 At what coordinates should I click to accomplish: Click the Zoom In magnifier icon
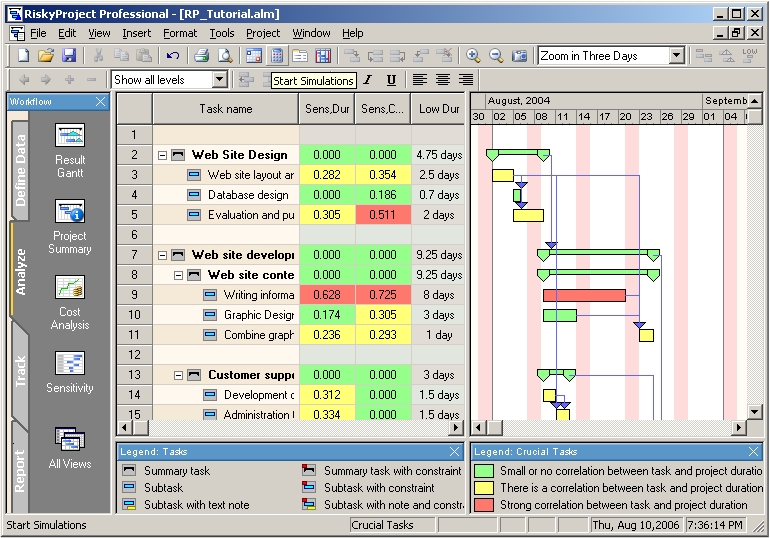click(473, 55)
